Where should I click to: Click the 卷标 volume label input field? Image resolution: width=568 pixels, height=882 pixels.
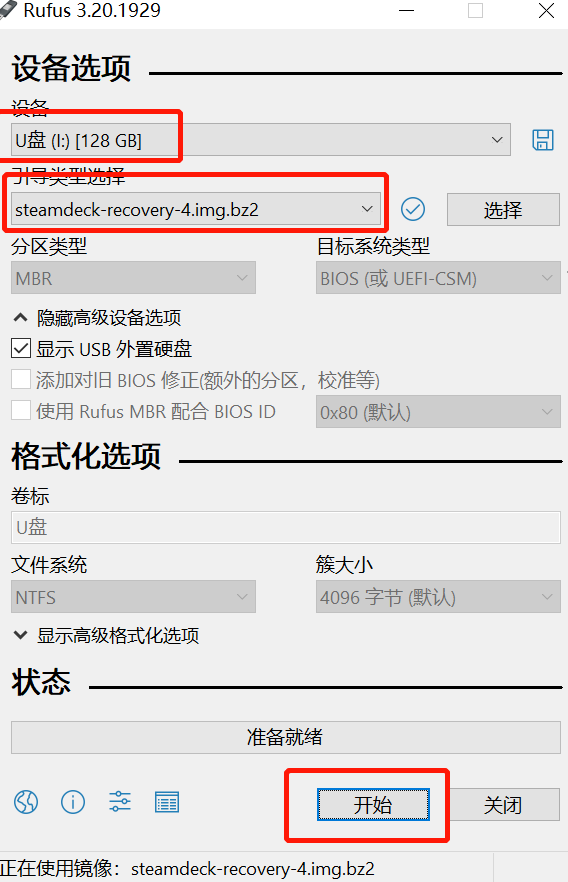(x=286, y=527)
